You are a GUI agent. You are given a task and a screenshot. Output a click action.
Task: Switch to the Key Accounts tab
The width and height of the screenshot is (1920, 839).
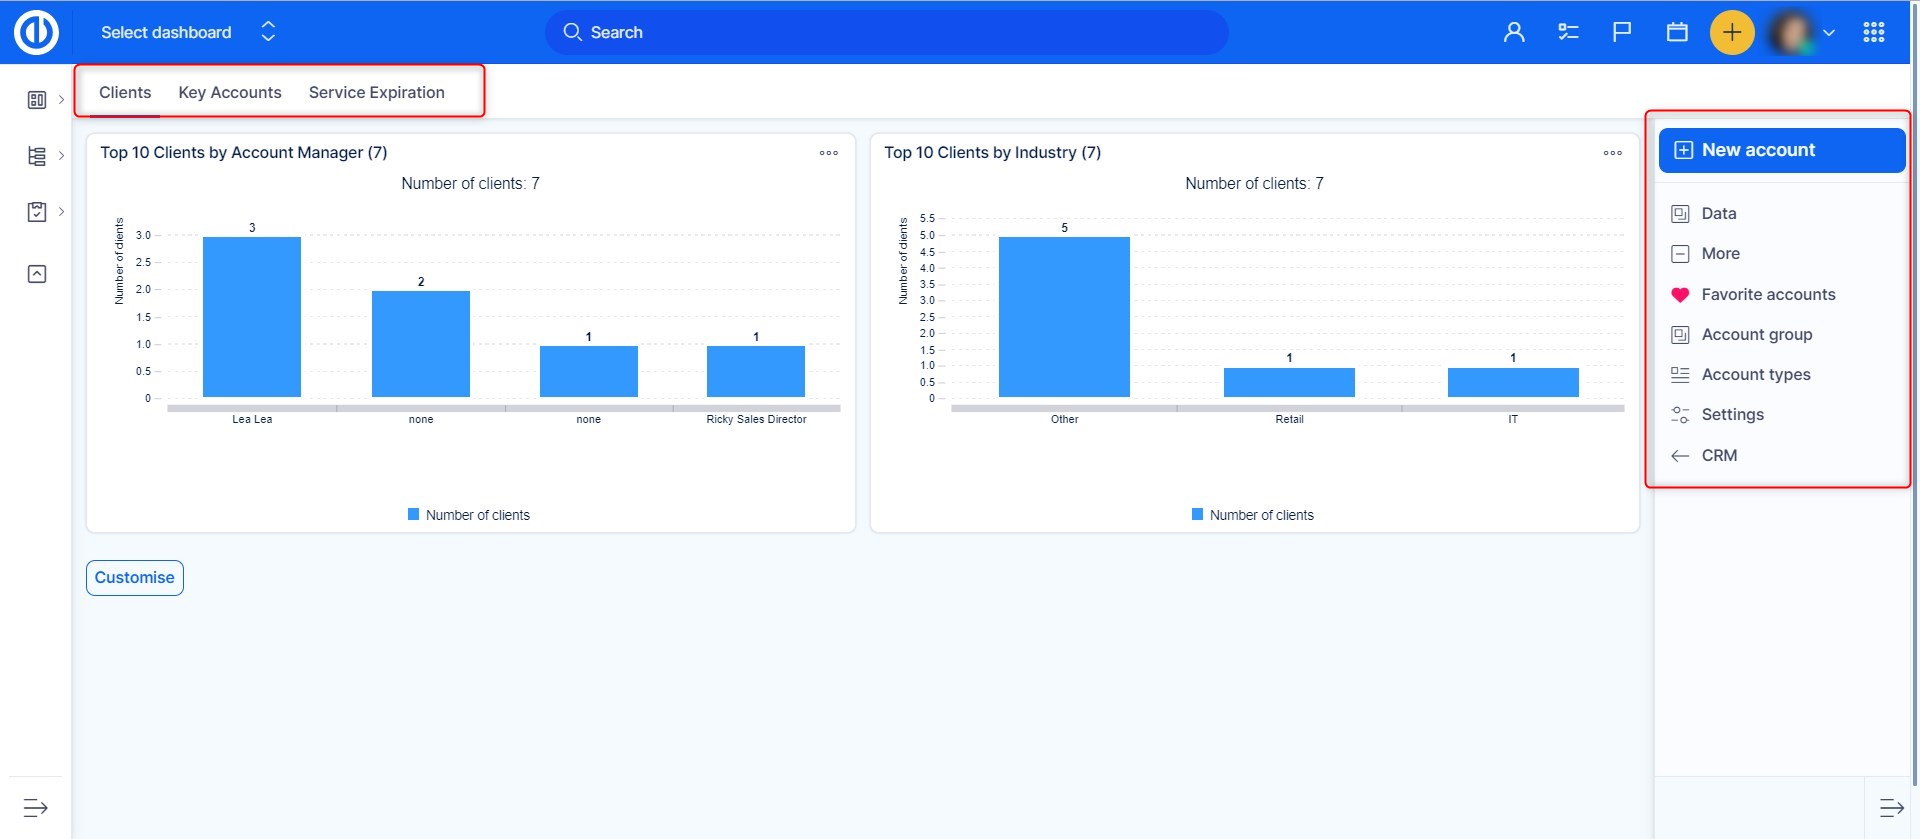[230, 92]
